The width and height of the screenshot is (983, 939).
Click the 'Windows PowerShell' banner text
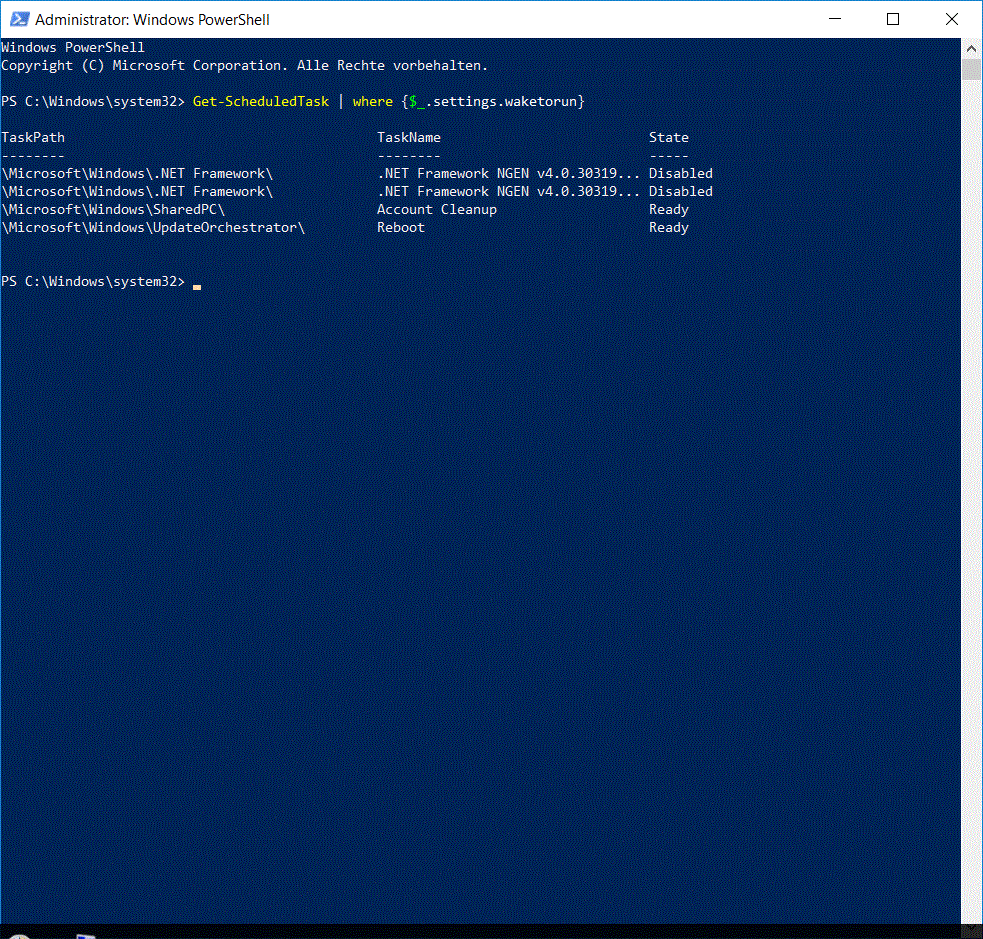[73, 47]
